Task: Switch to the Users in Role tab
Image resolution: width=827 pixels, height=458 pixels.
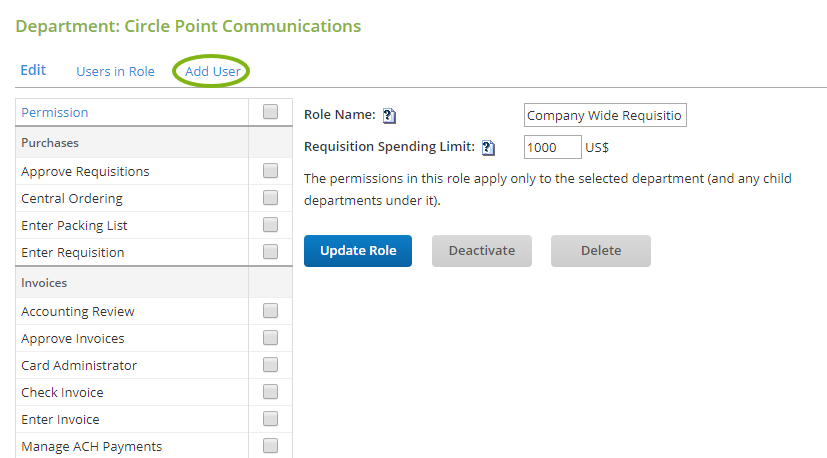Action: coord(115,71)
